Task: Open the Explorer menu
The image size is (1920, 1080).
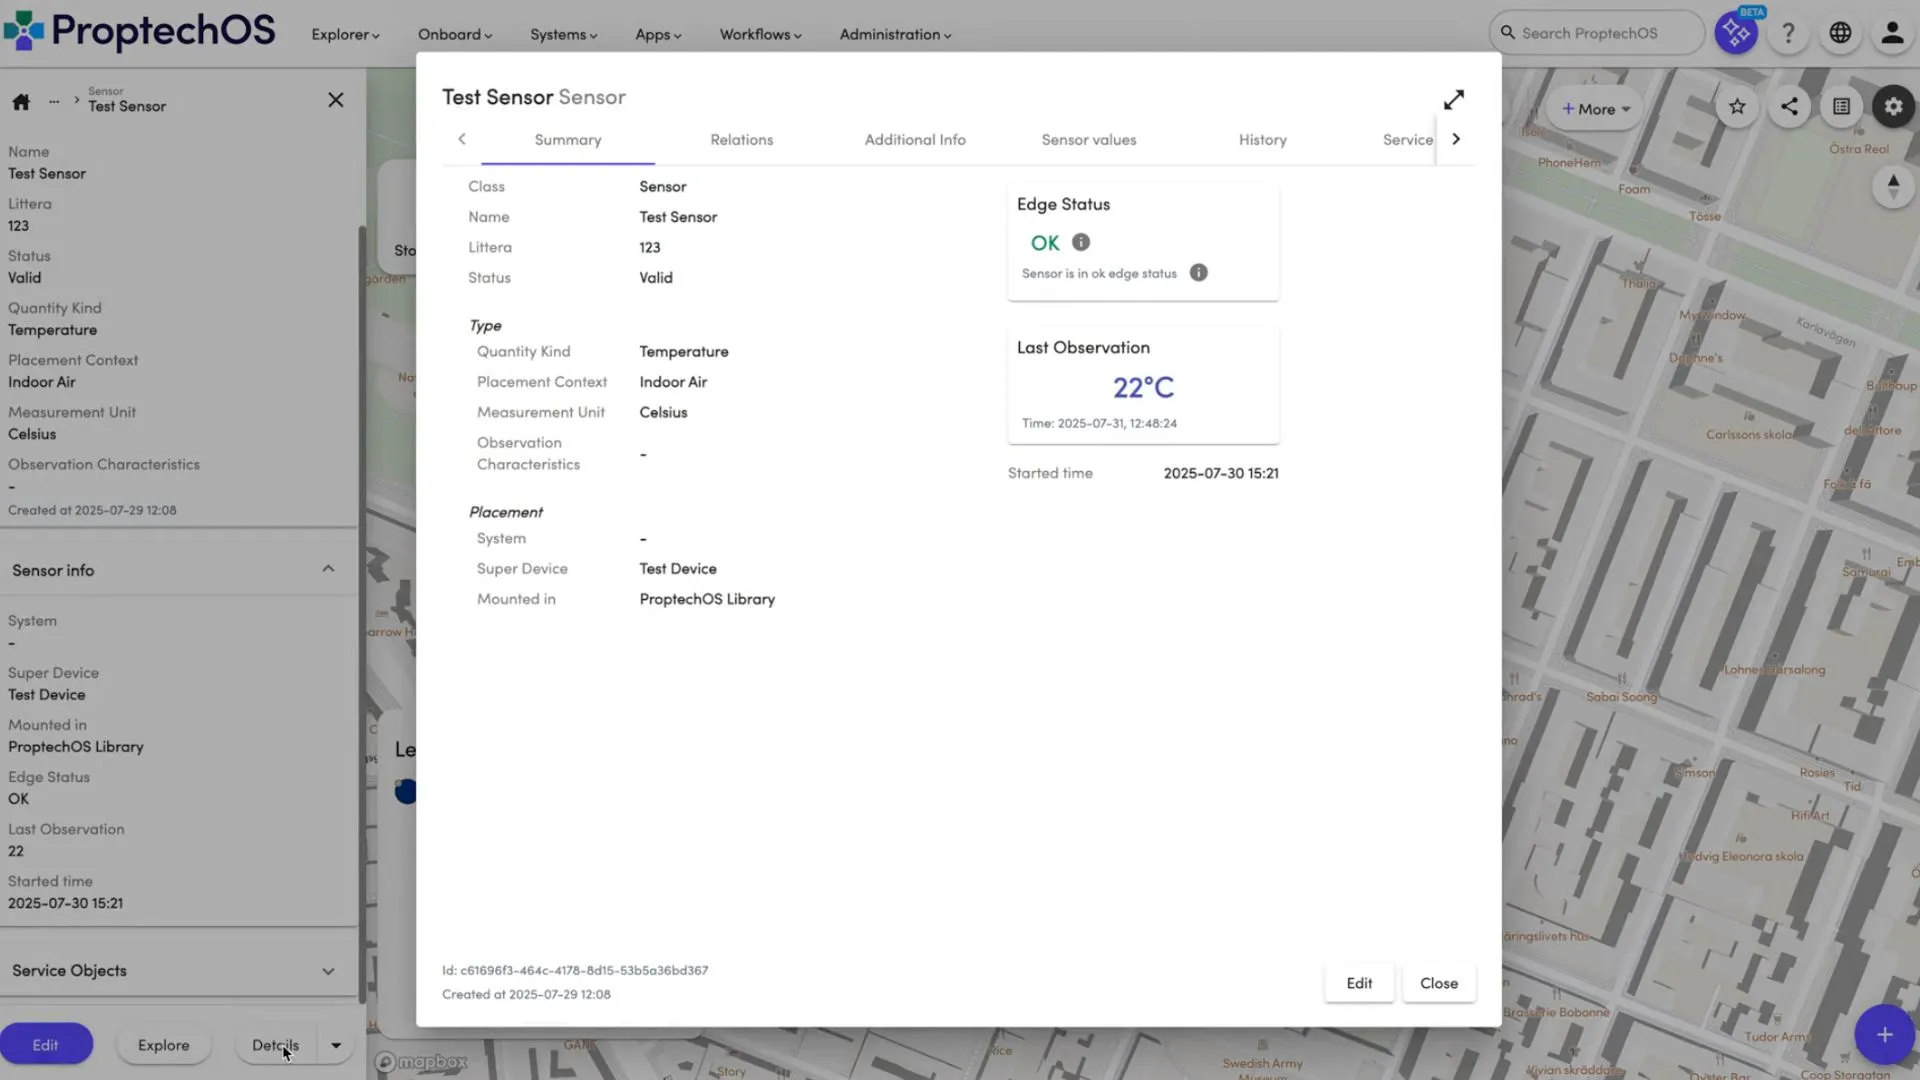Action: click(345, 34)
